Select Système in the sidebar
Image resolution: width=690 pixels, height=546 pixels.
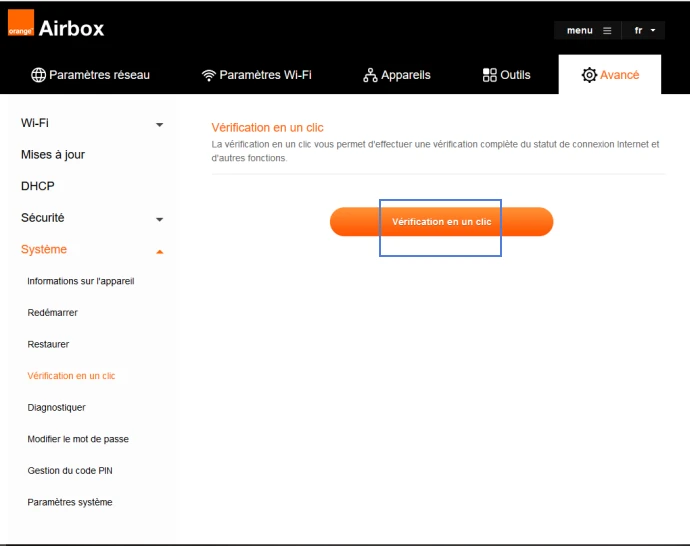44,249
